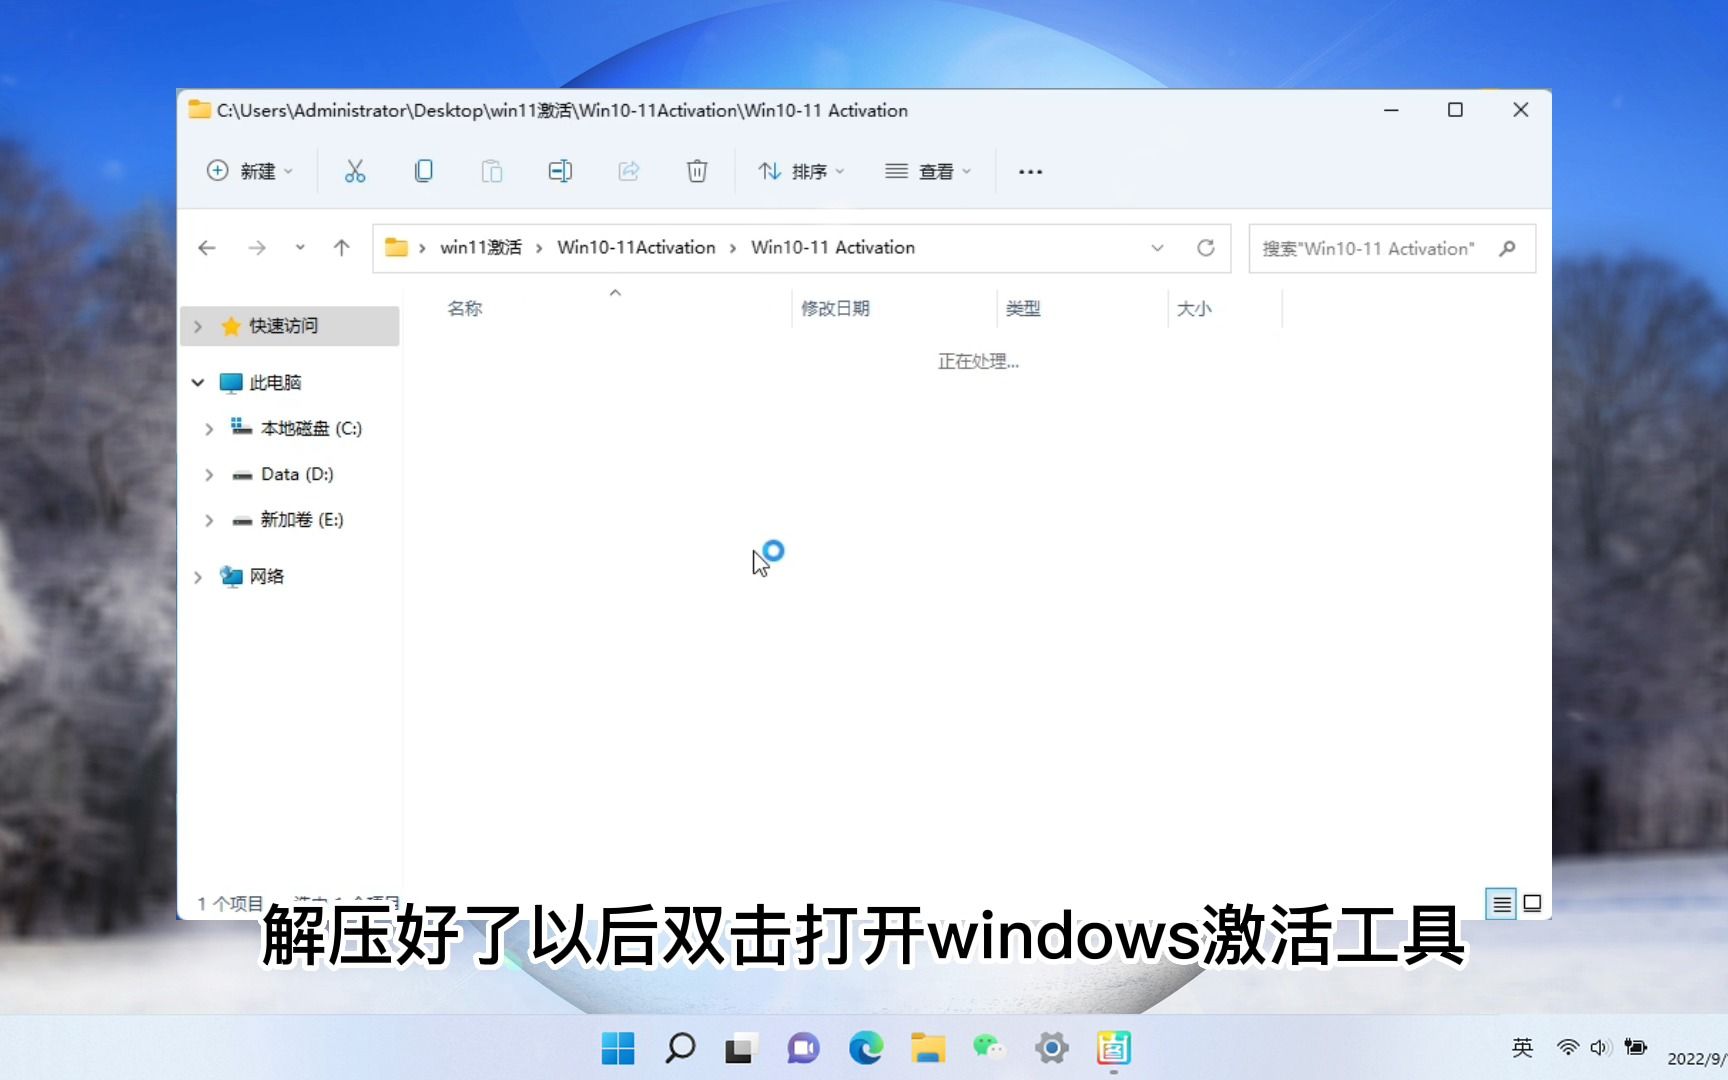Viewport: 1728px width, 1080px height.
Task: Click Win10-11 Activation breadcrumb segment
Action: coord(833,248)
